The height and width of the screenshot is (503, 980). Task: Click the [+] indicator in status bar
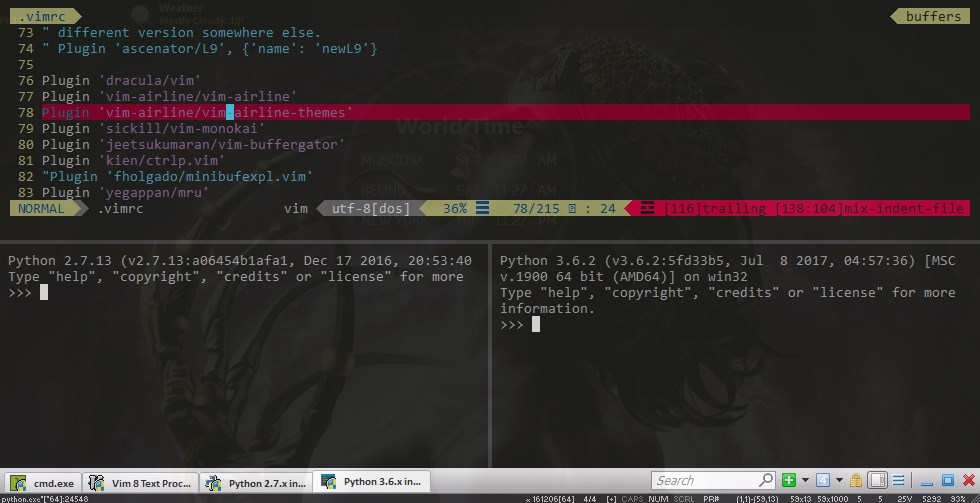click(611, 499)
